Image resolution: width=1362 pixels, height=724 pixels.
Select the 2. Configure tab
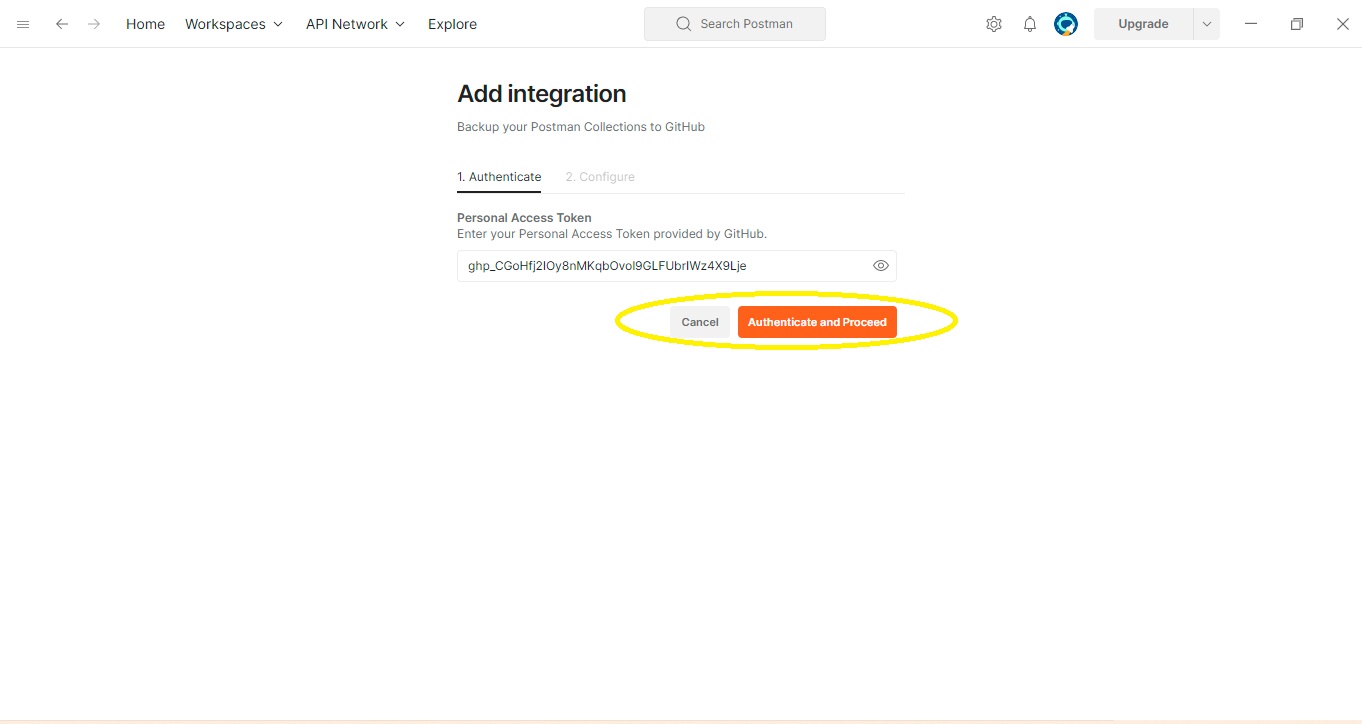coord(600,177)
